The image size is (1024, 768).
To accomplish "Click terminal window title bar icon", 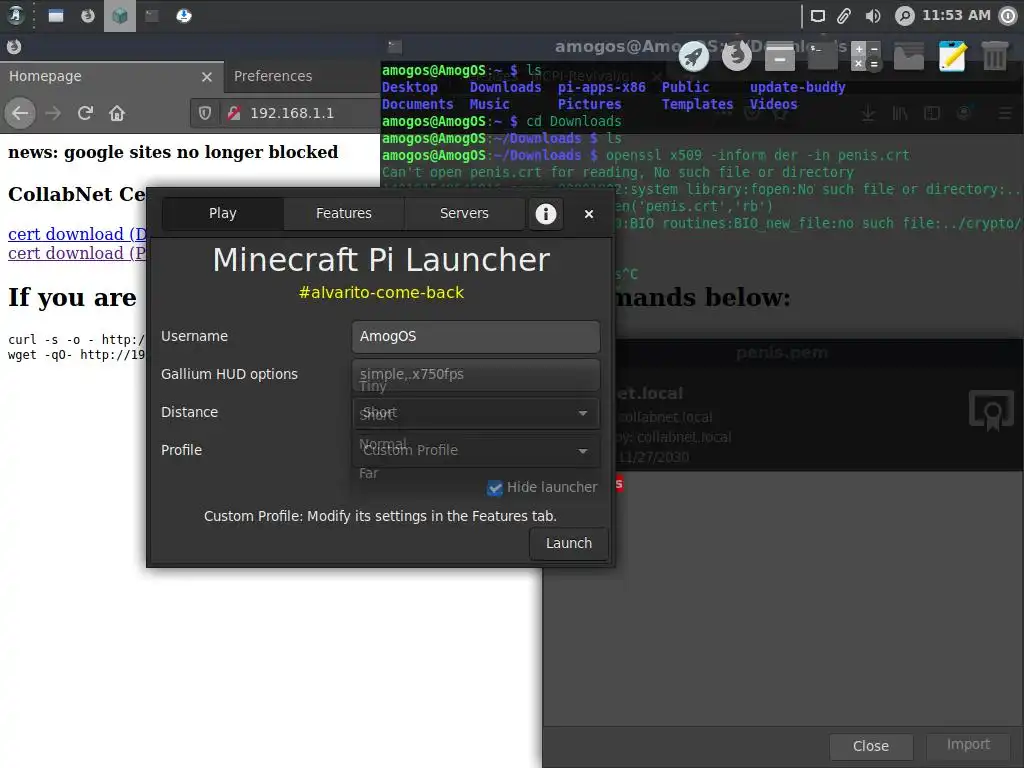I will tap(394, 46).
